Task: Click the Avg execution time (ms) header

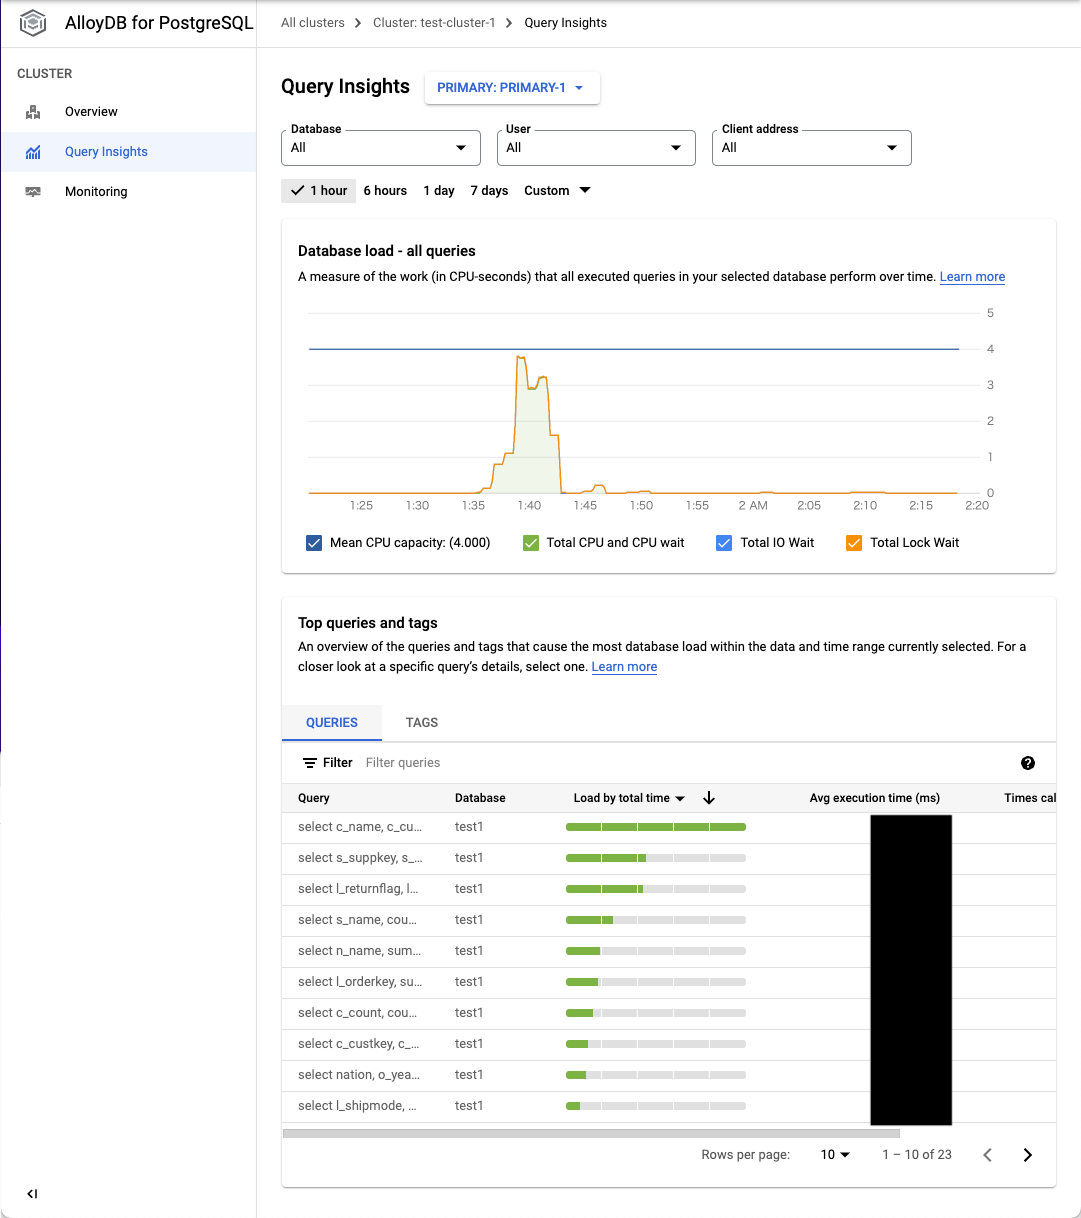Action: coord(875,798)
